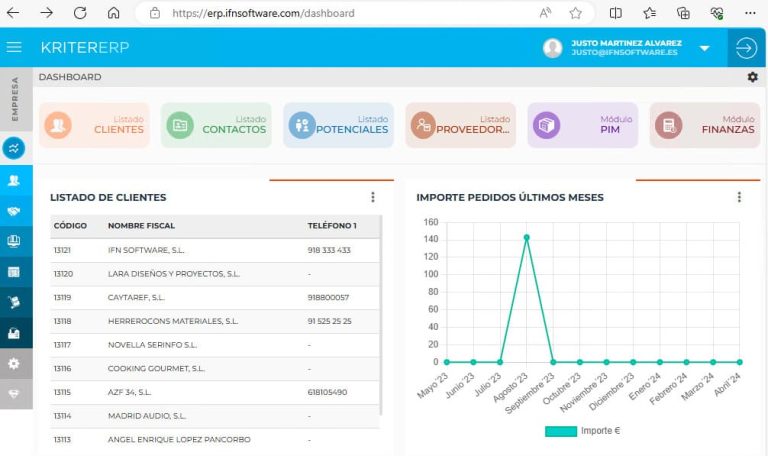
Task: Click the EMPRESA sidebar tab
Action: 16,99
